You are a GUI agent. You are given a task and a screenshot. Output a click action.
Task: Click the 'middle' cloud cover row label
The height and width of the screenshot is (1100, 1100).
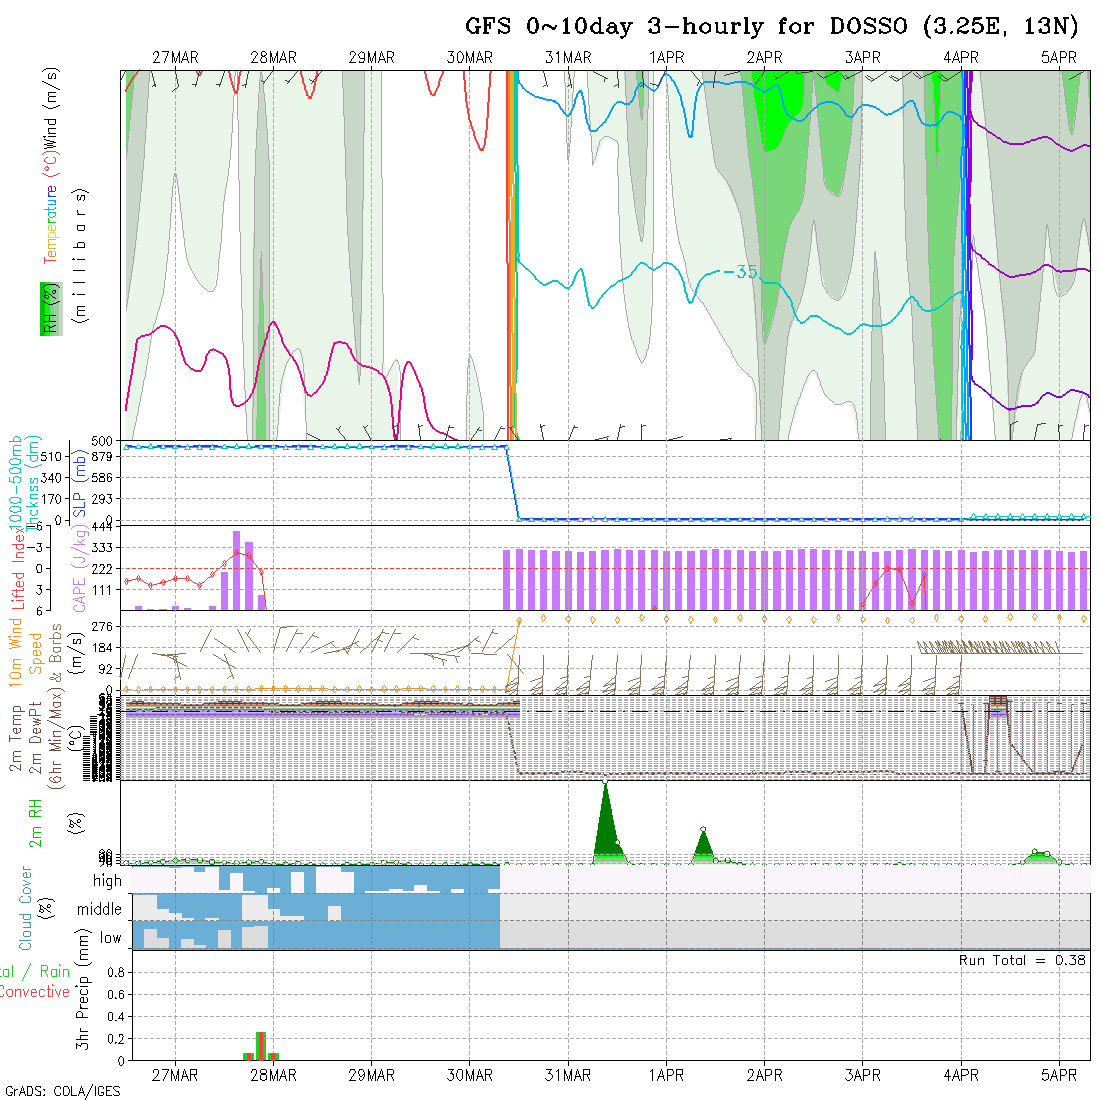coord(99,909)
